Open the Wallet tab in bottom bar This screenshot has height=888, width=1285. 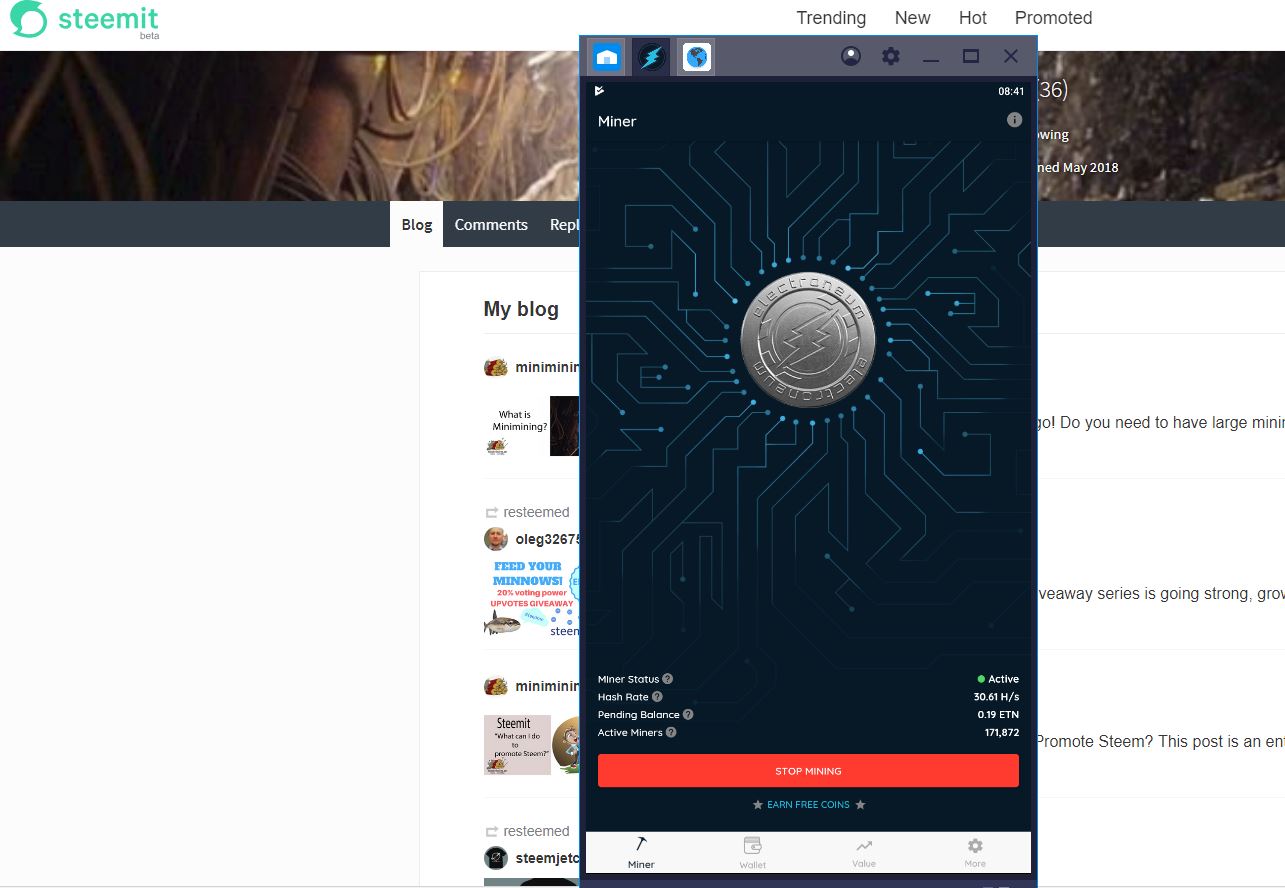(x=753, y=852)
